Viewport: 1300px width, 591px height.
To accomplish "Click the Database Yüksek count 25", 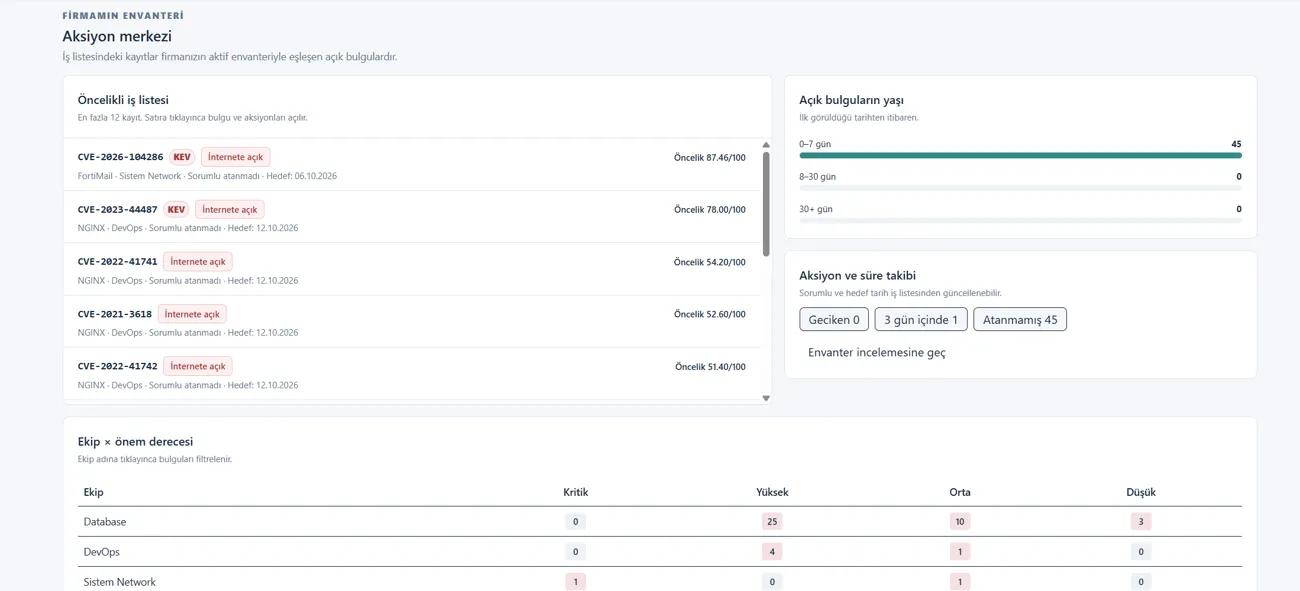I will click(x=772, y=522).
